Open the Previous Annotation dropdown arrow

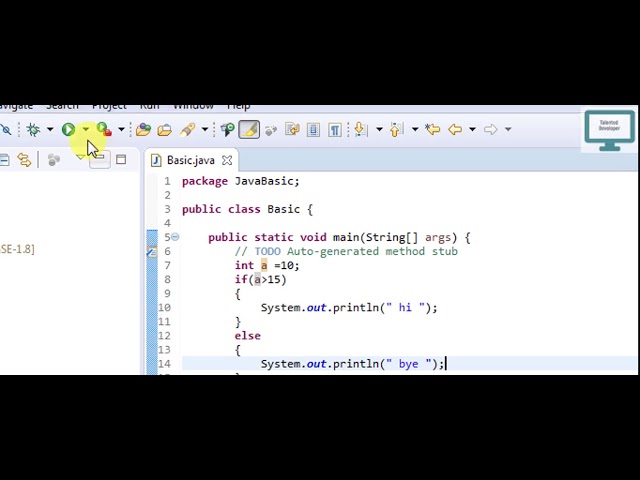click(415, 129)
